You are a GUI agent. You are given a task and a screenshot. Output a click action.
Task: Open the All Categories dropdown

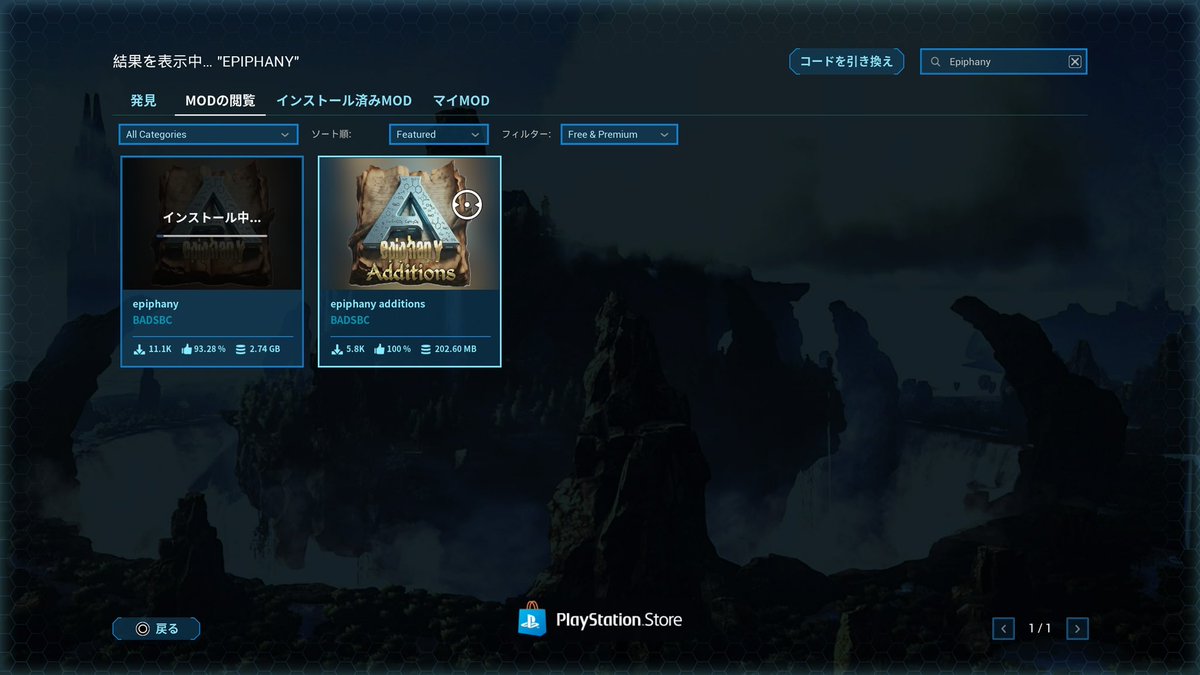pos(208,134)
